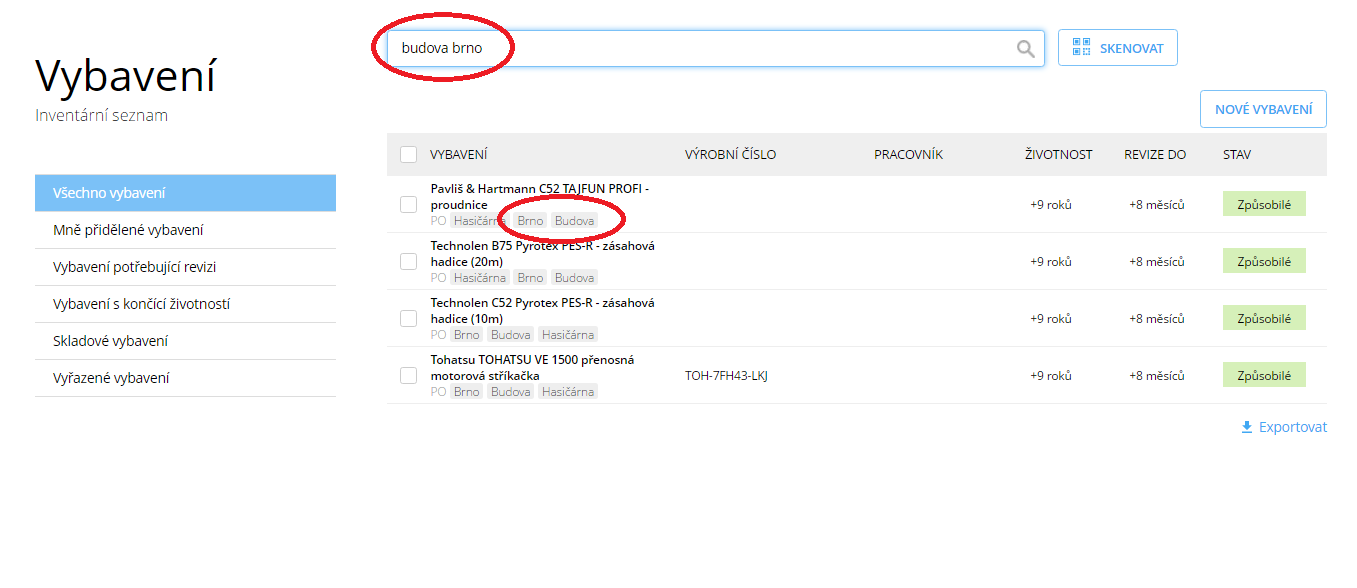Click +9 roků lifespan in Tohatsu row

[1051, 376]
